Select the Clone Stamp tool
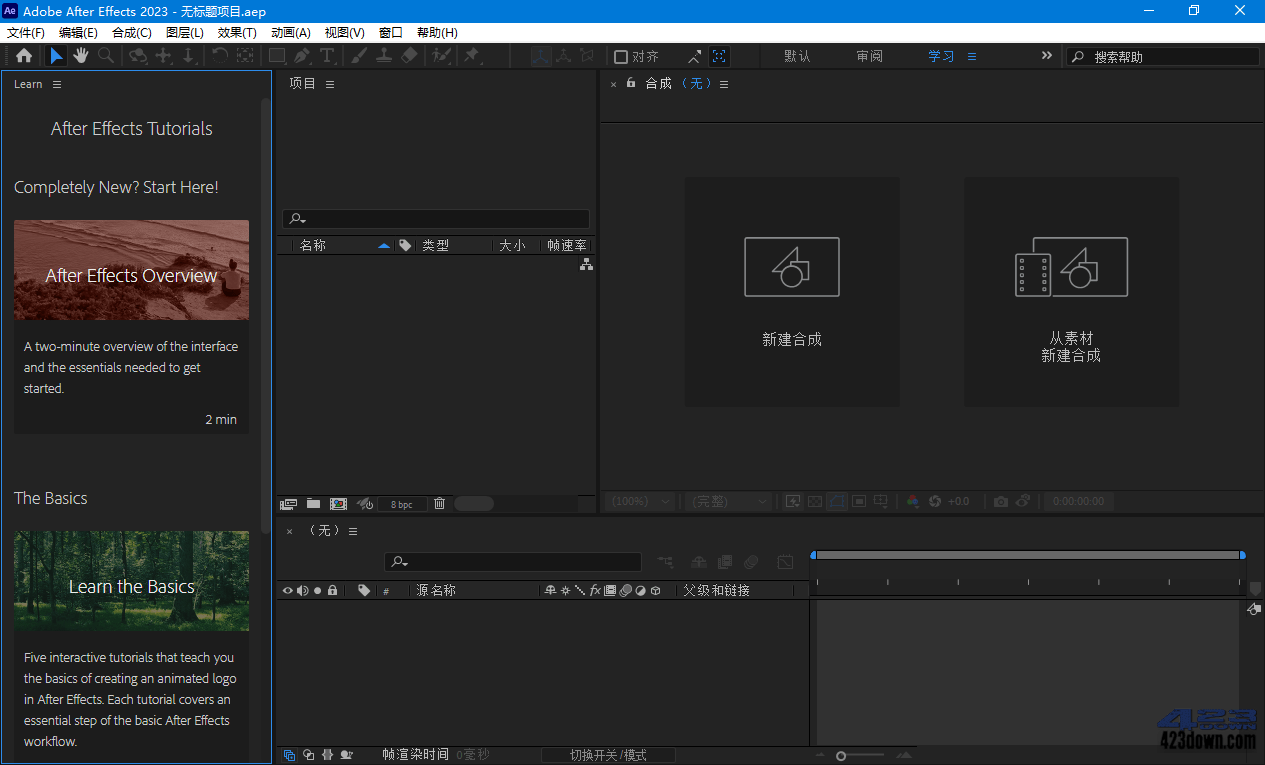Image resolution: width=1265 pixels, height=765 pixels. tap(385, 56)
